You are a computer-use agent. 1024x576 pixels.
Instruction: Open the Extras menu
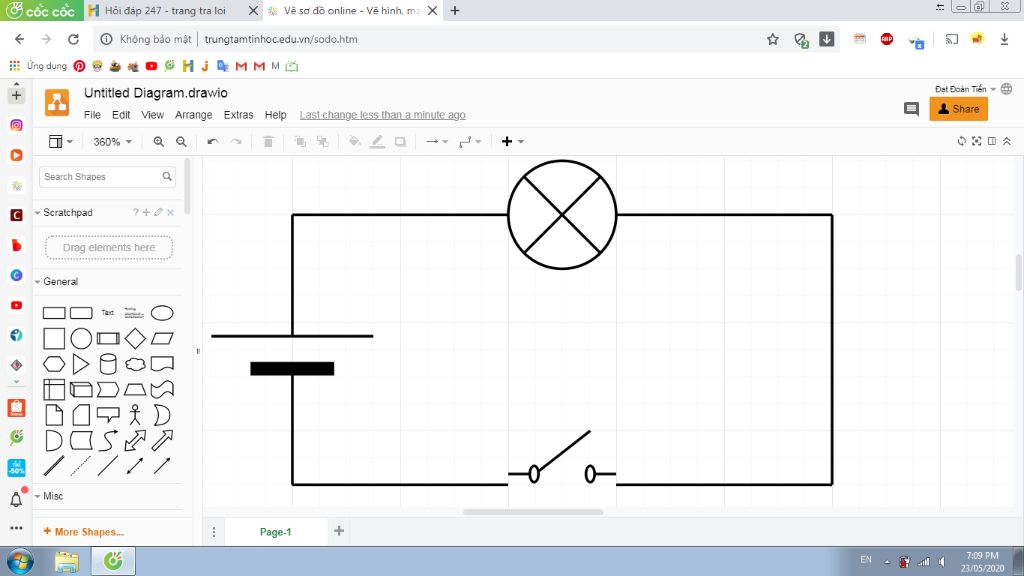[x=238, y=115]
